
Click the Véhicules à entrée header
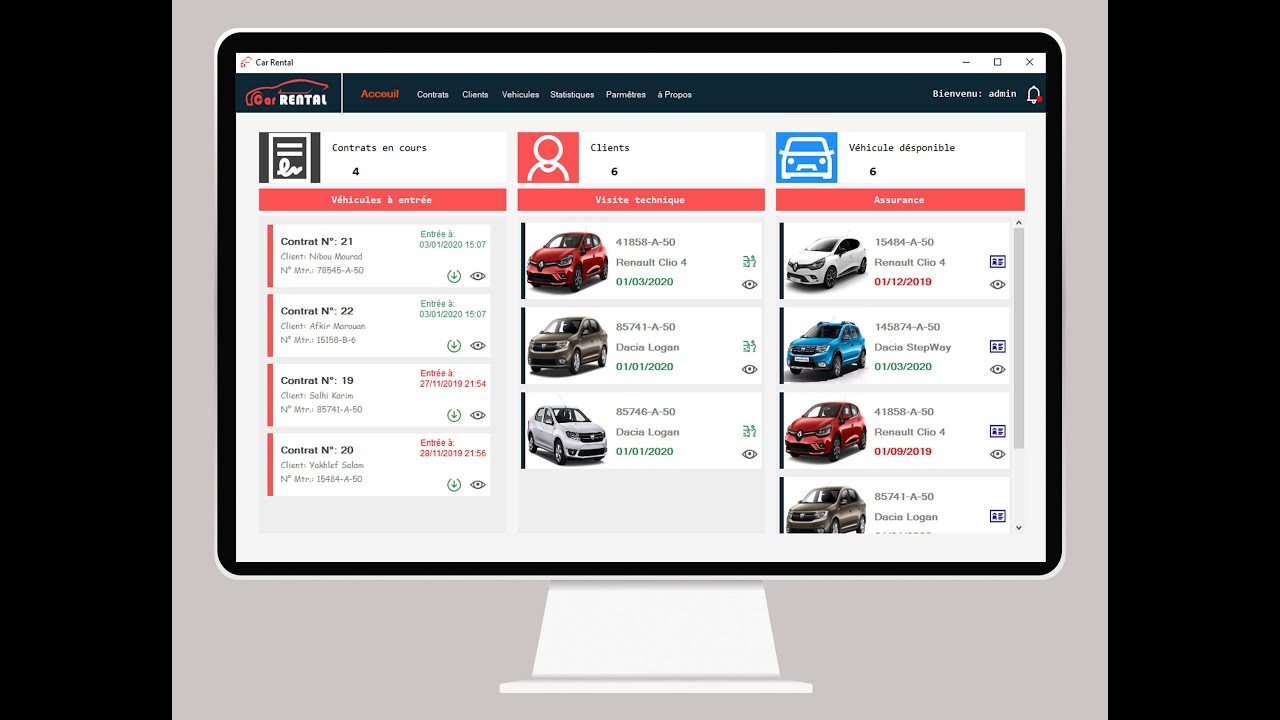382,200
